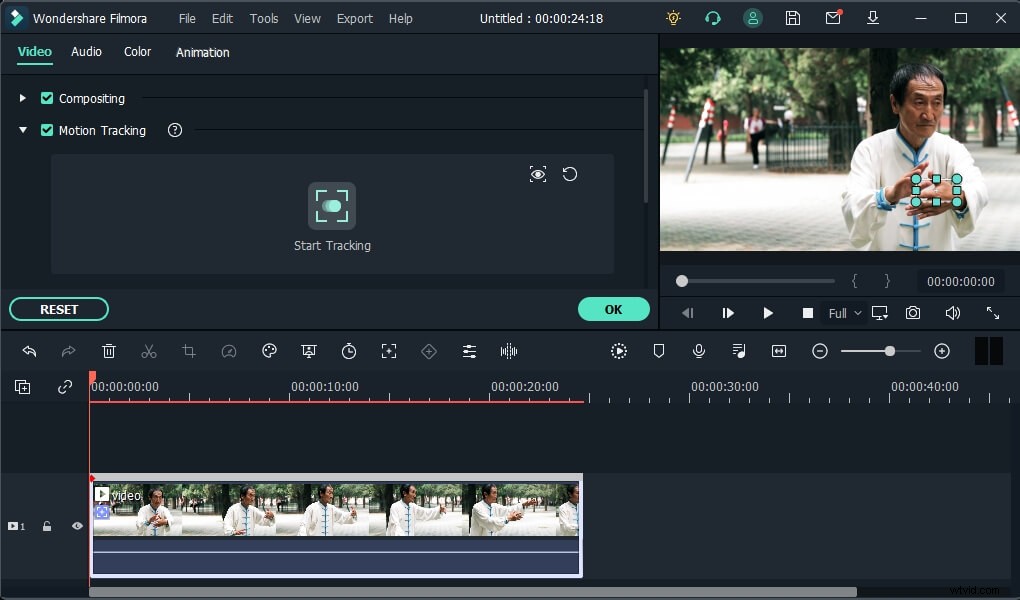Expand the Compositing section
The image size is (1020, 600).
click(x=23, y=98)
